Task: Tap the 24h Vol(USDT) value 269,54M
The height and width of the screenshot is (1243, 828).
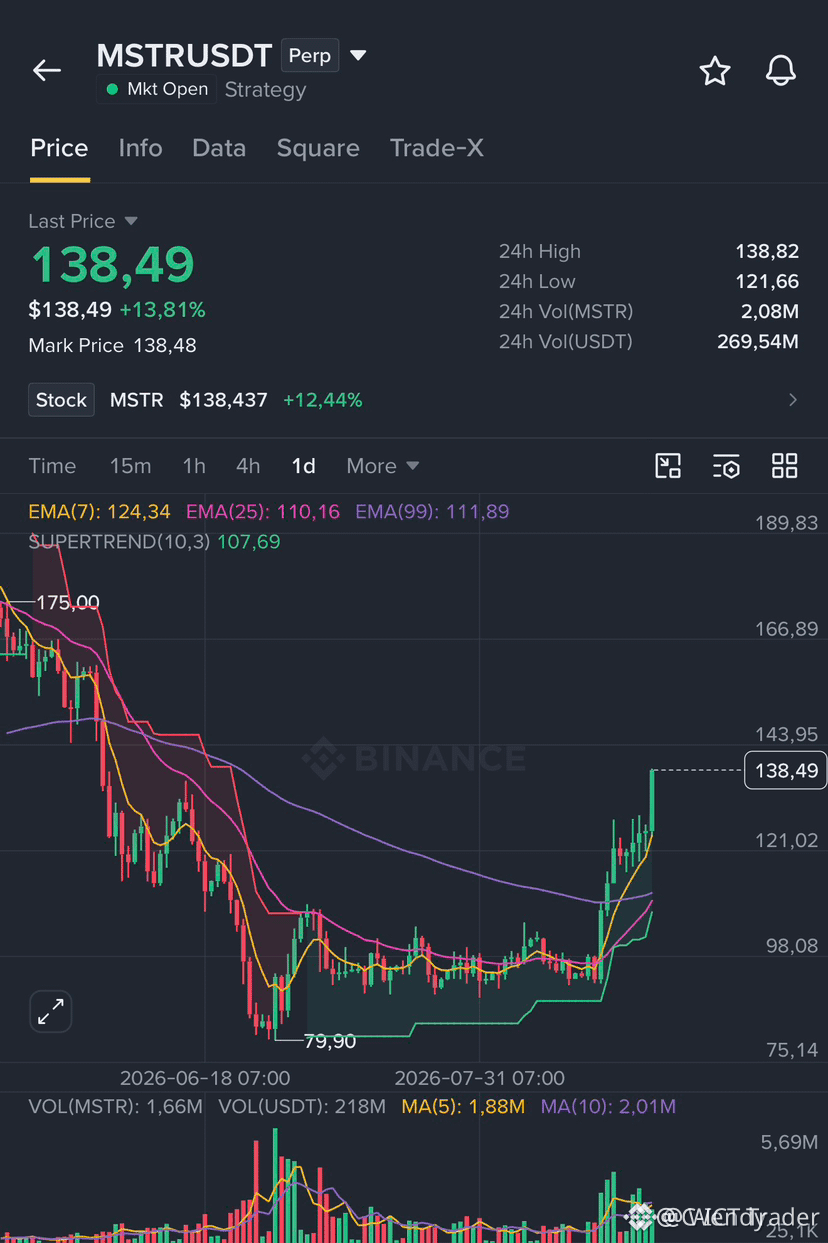Action: coord(758,342)
